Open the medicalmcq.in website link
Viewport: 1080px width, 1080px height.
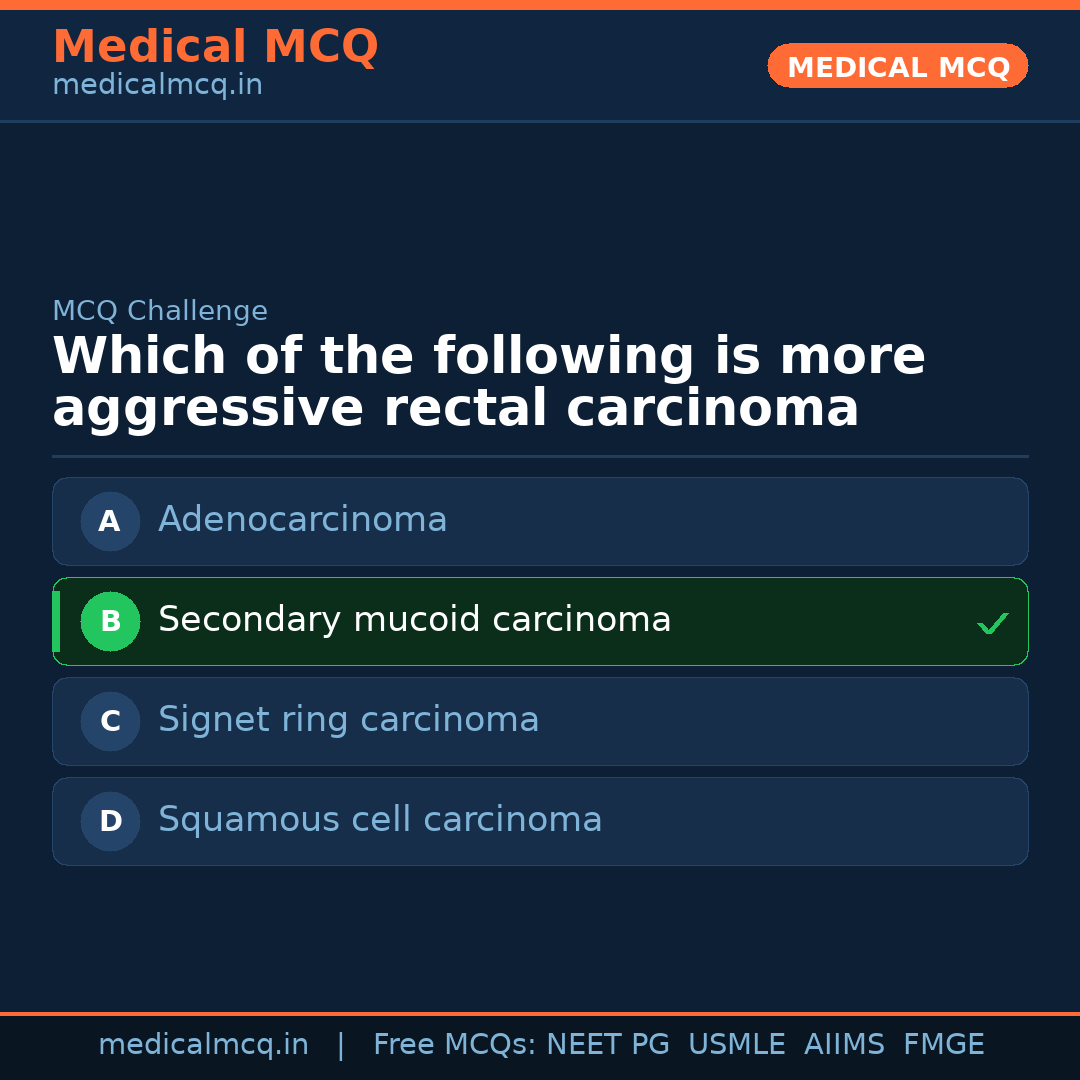(205, 1043)
